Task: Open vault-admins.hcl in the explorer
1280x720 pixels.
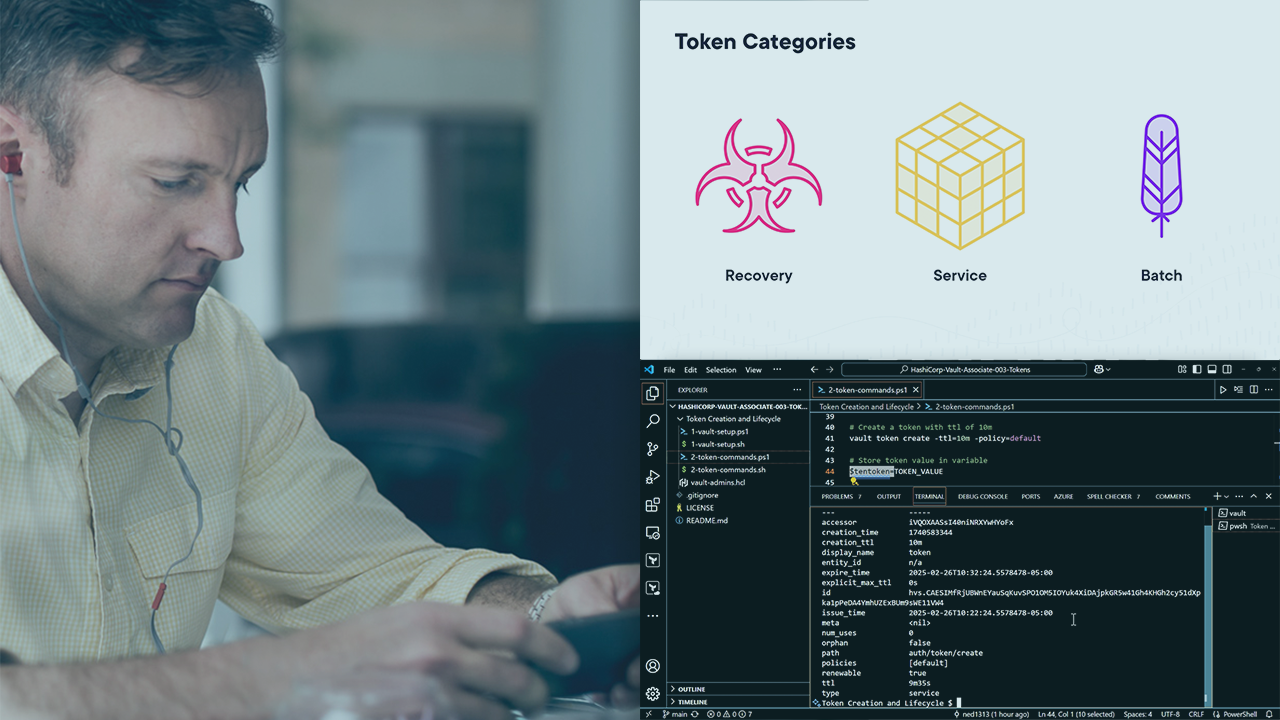Action: 717,482
